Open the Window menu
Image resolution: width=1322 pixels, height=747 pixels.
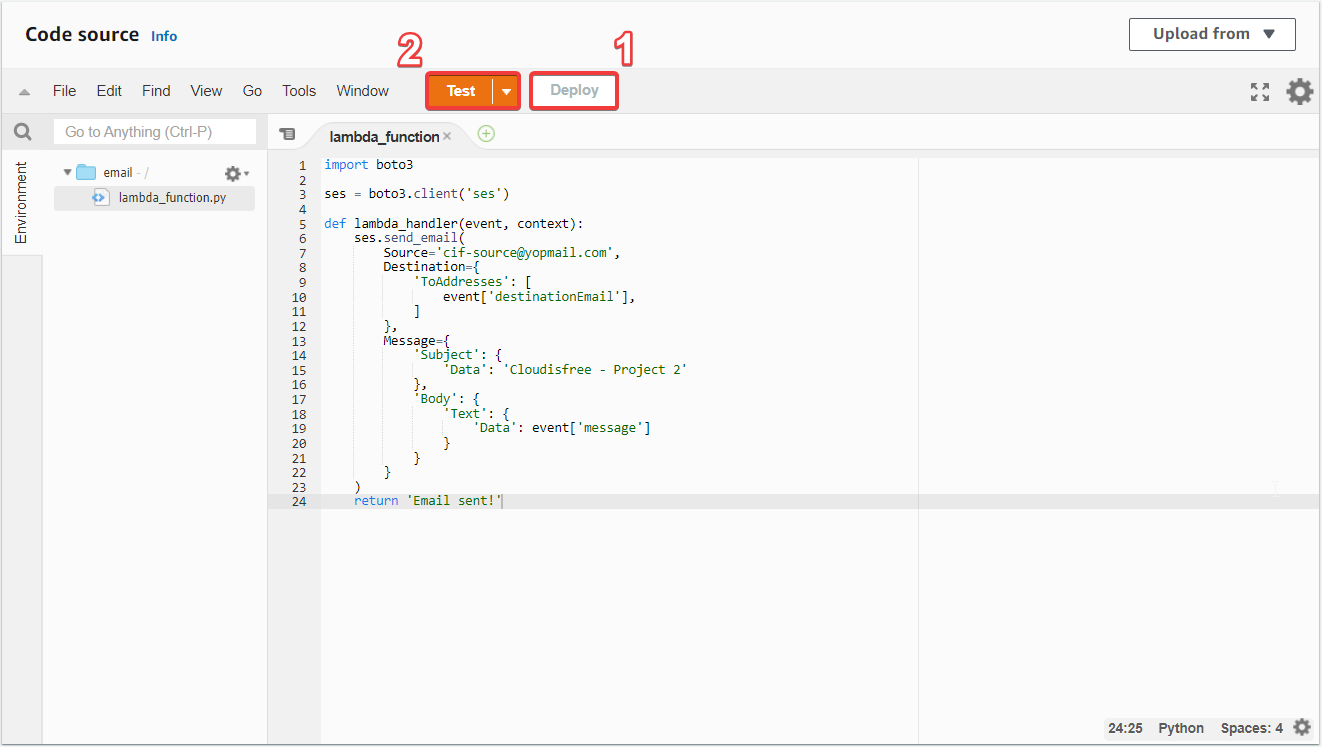click(362, 91)
